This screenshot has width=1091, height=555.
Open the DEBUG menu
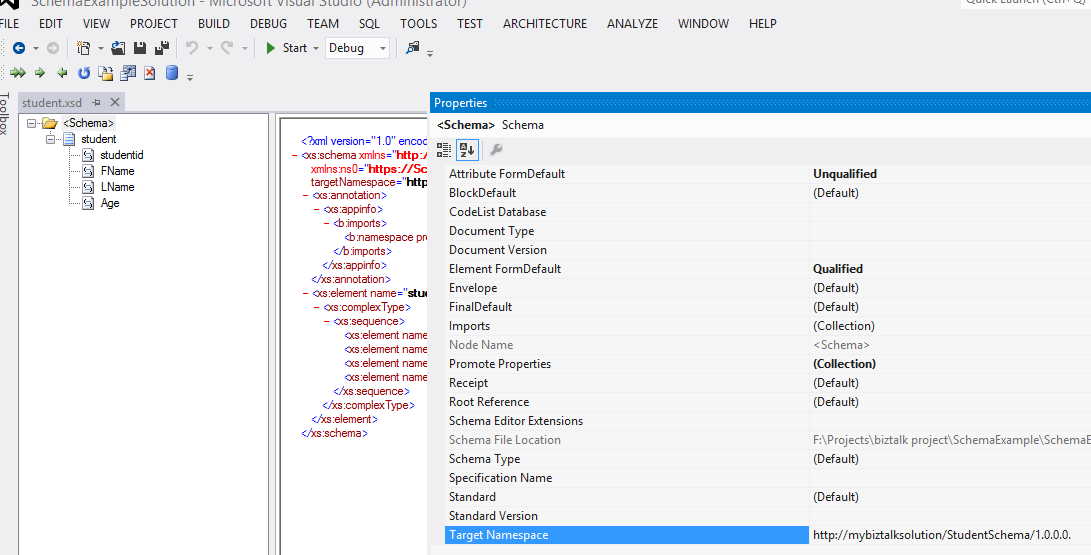269,24
